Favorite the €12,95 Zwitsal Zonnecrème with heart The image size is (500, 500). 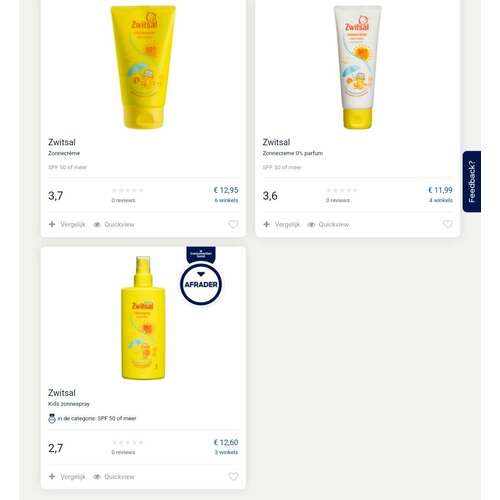[233, 224]
